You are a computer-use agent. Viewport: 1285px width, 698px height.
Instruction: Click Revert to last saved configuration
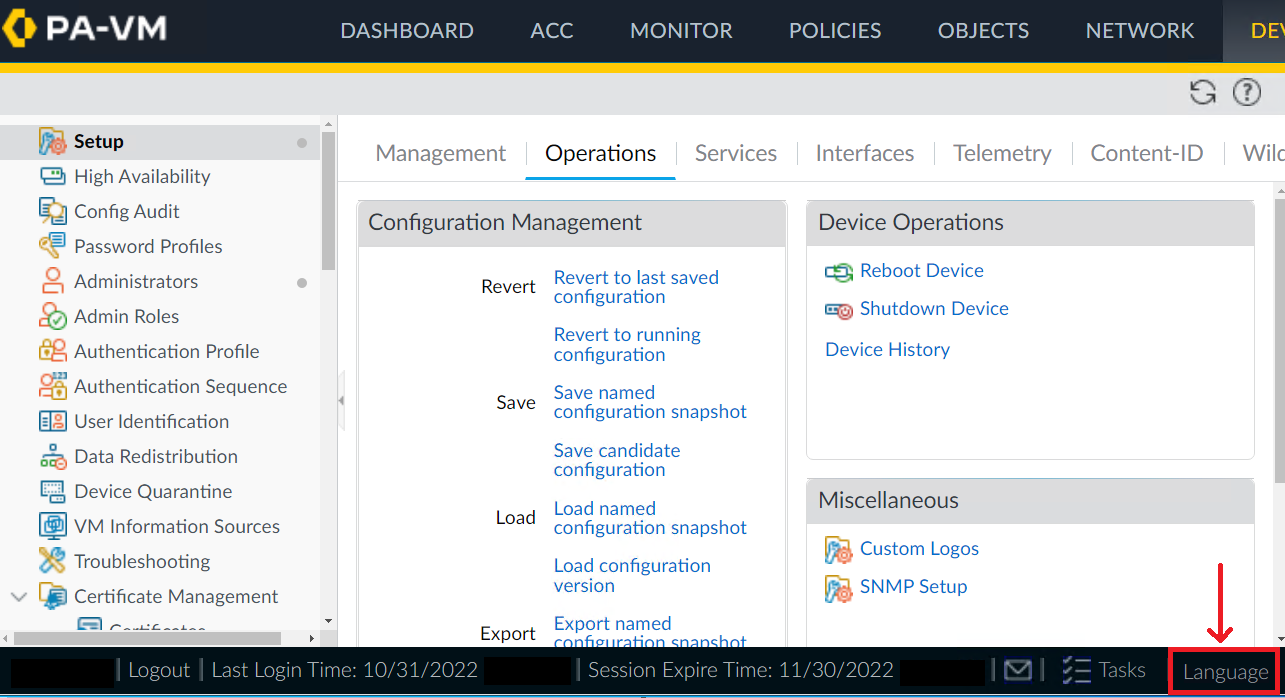tap(635, 287)
